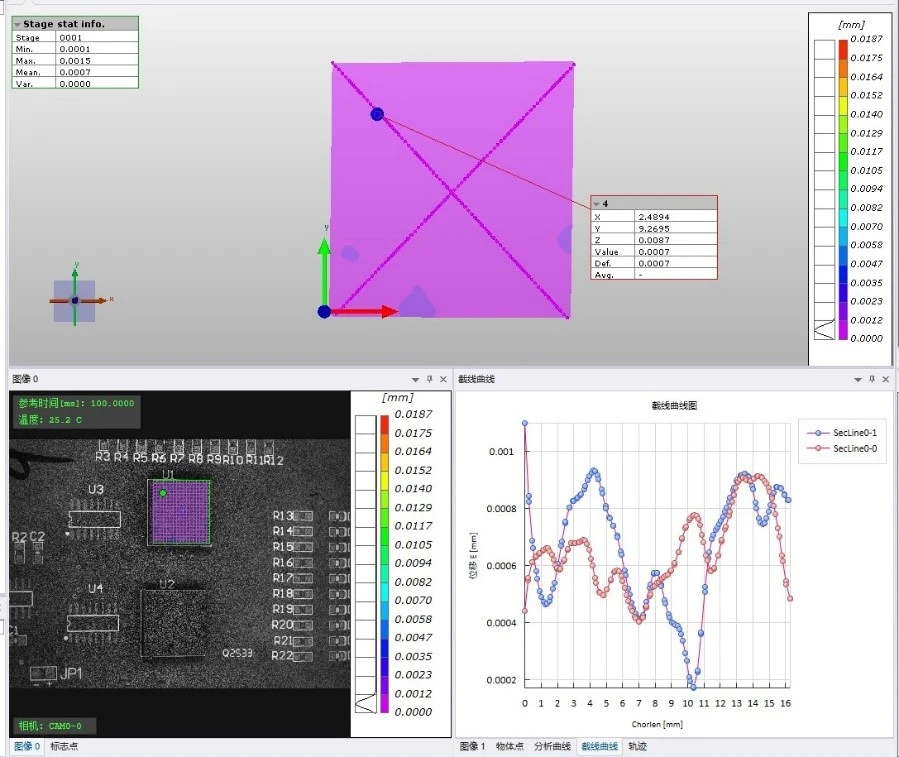Screen dimensions: 899x757
Task: Click the red swatch of main color scale
Action: [843, 49]
